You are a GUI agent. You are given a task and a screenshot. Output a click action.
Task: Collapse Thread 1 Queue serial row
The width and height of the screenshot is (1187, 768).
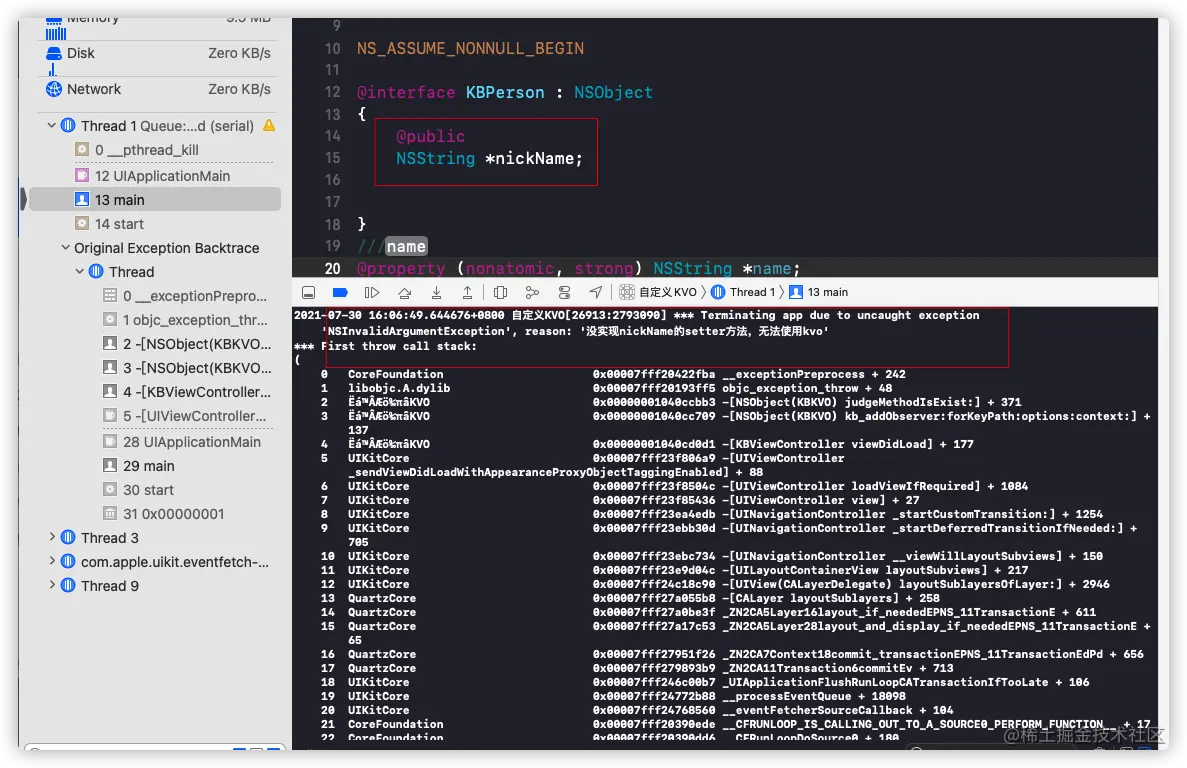51,126
